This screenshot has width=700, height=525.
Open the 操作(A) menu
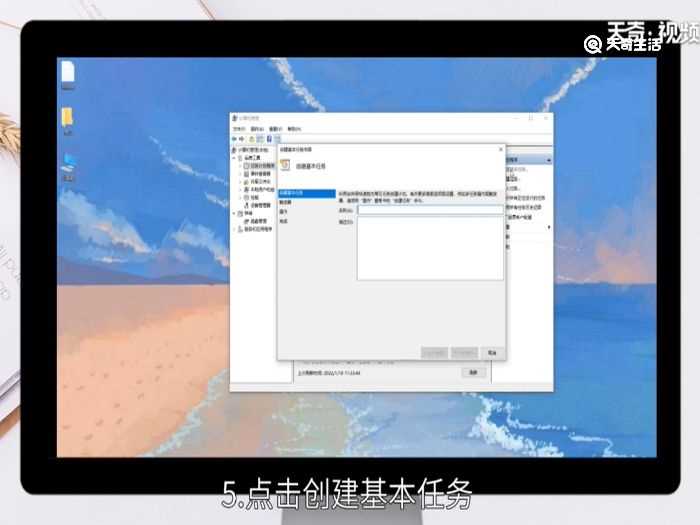pyautogui.click(x=257, y=129)
